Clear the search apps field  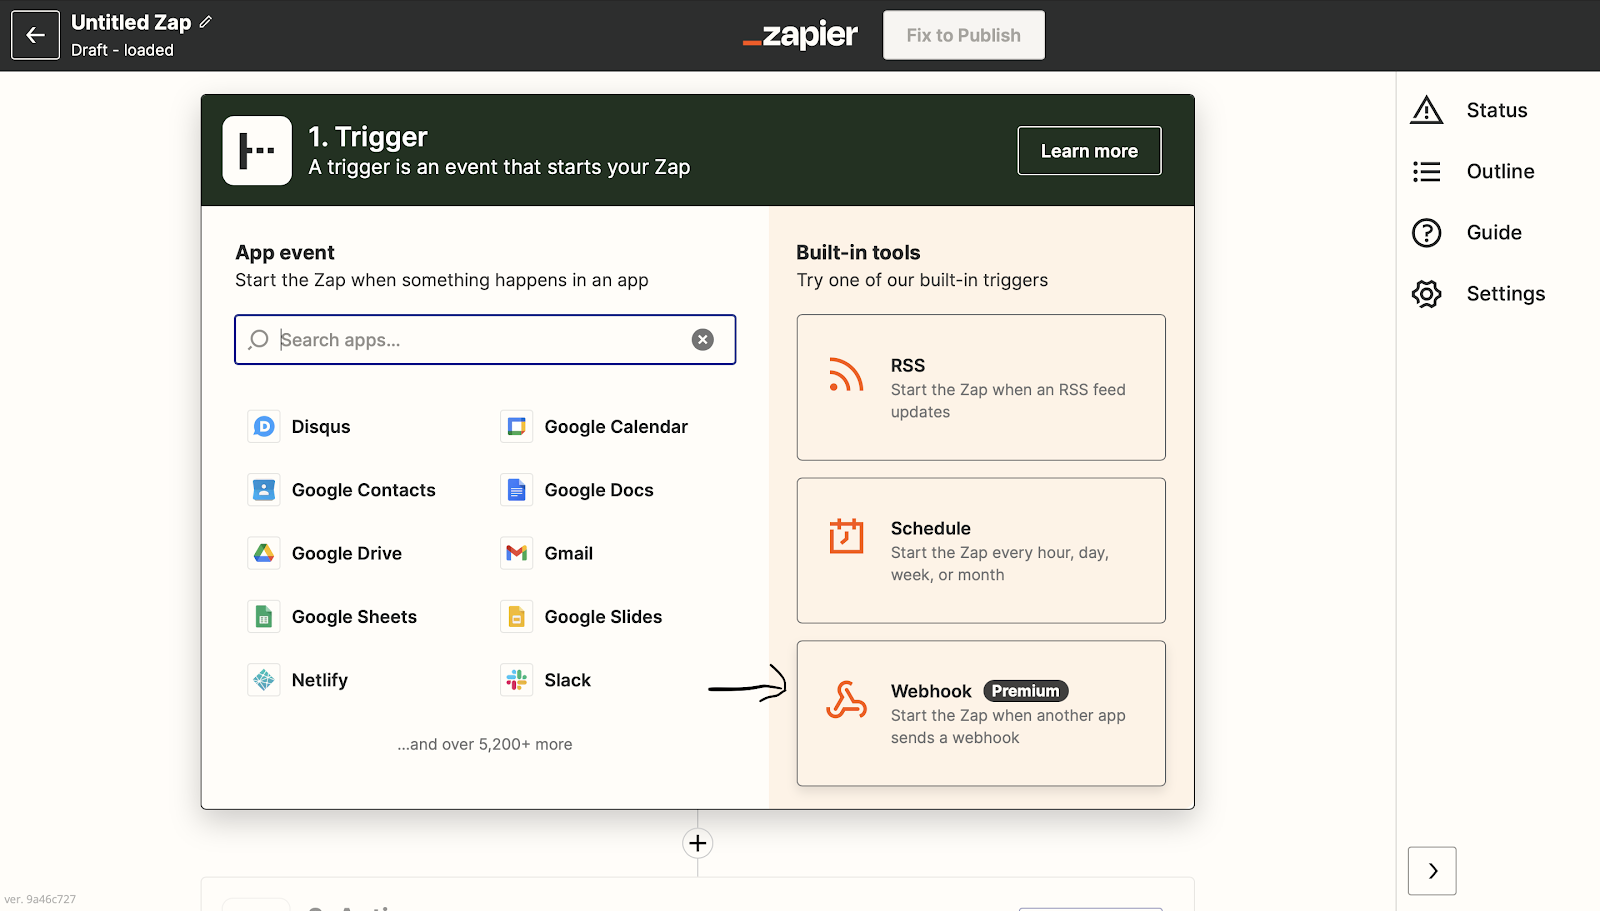[703, 340]
